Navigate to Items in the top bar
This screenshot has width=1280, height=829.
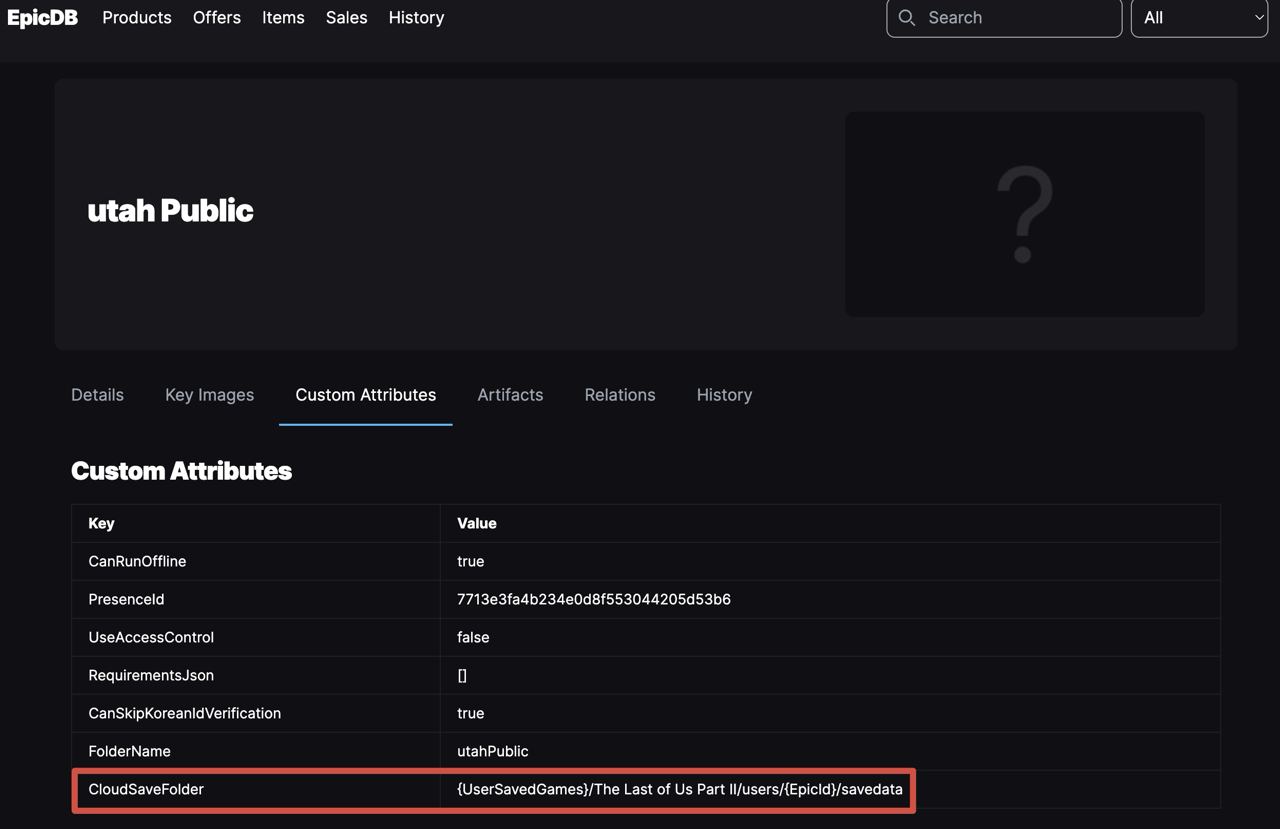(283, 17)
